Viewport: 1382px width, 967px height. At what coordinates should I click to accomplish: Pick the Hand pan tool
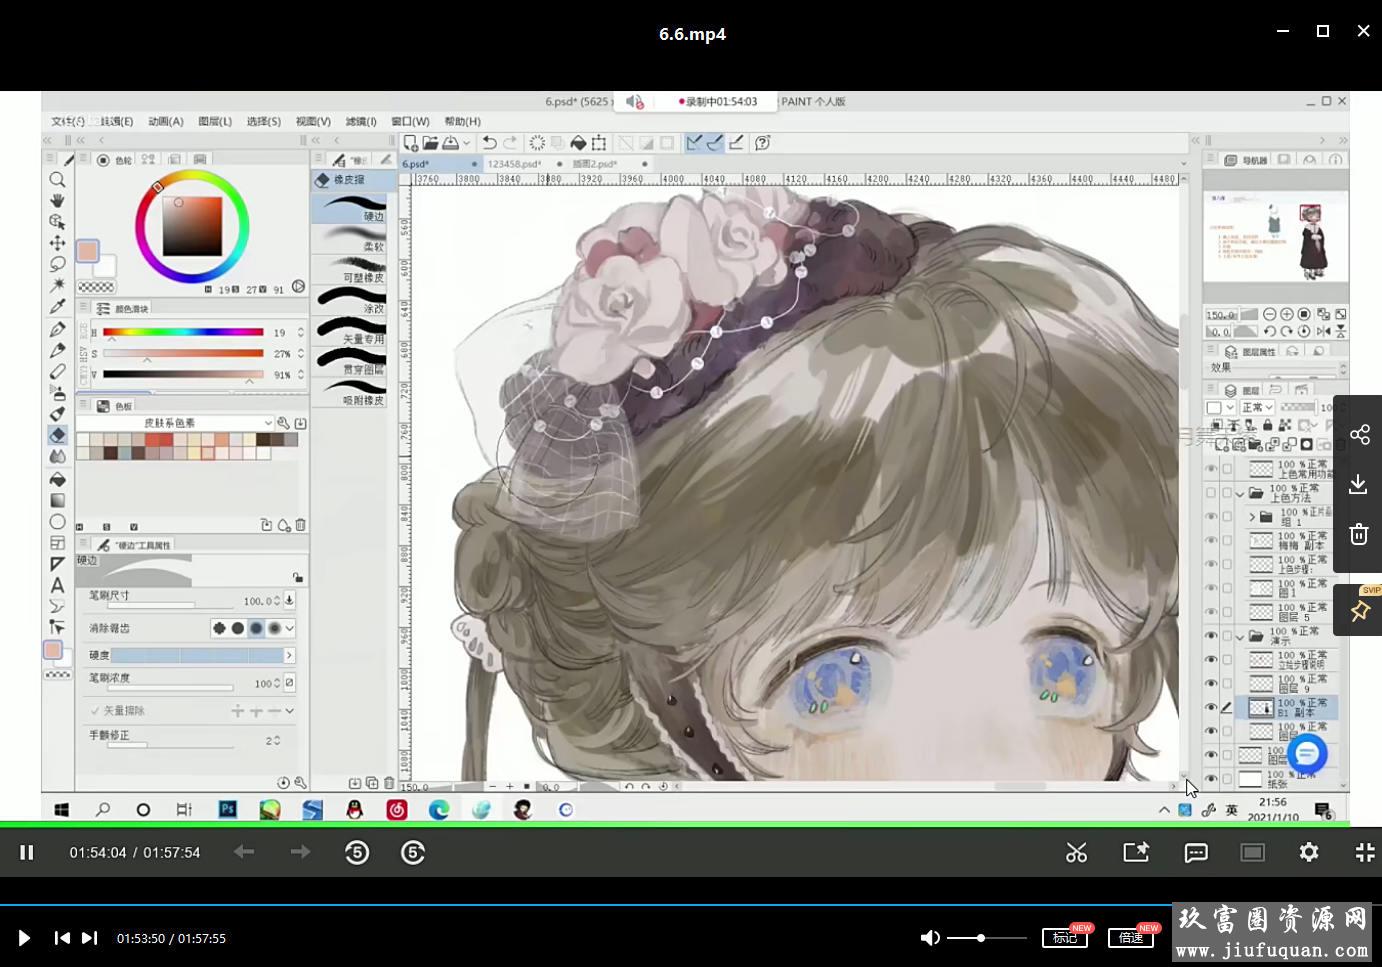(57, 201)
